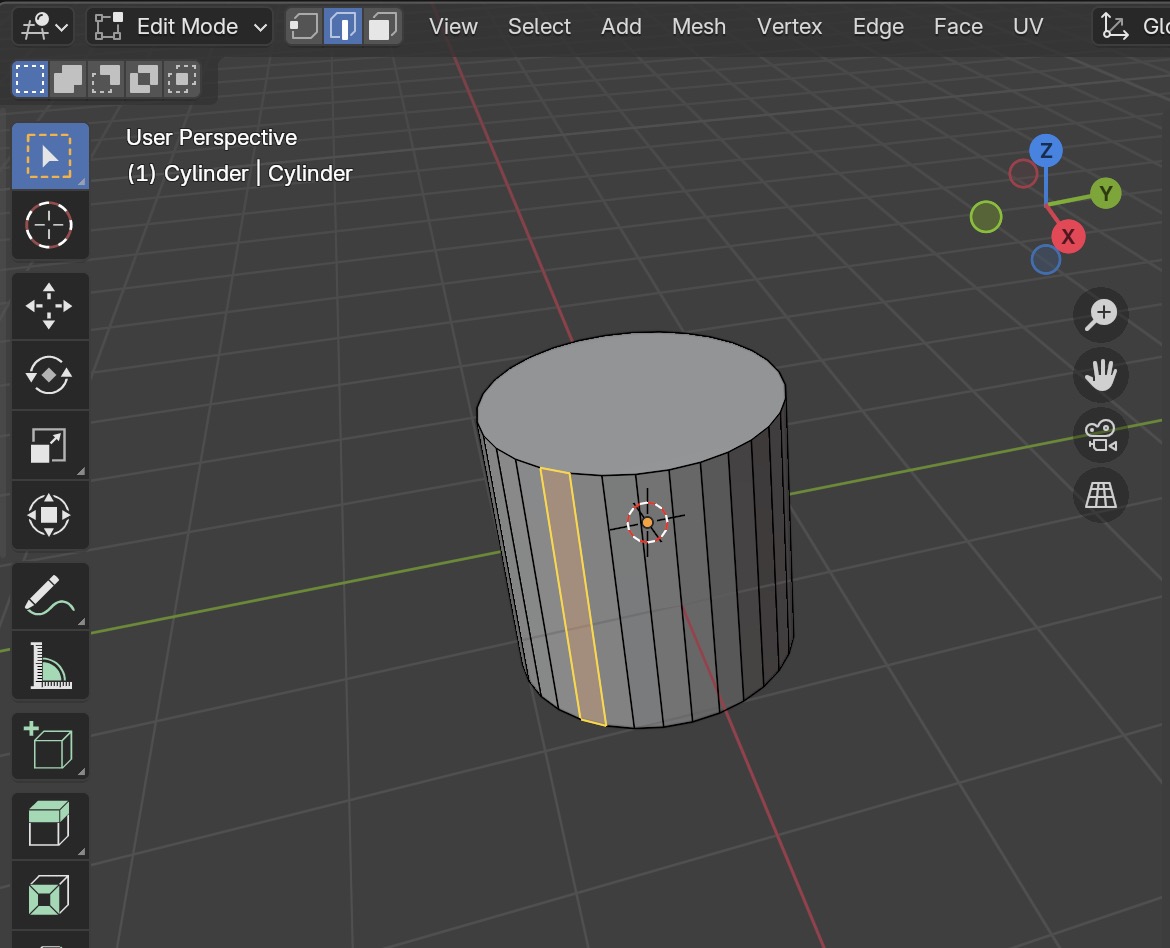Select the Add Cube tool
The width and height of the screenshot is (1170, 948).
coord(50,746)
